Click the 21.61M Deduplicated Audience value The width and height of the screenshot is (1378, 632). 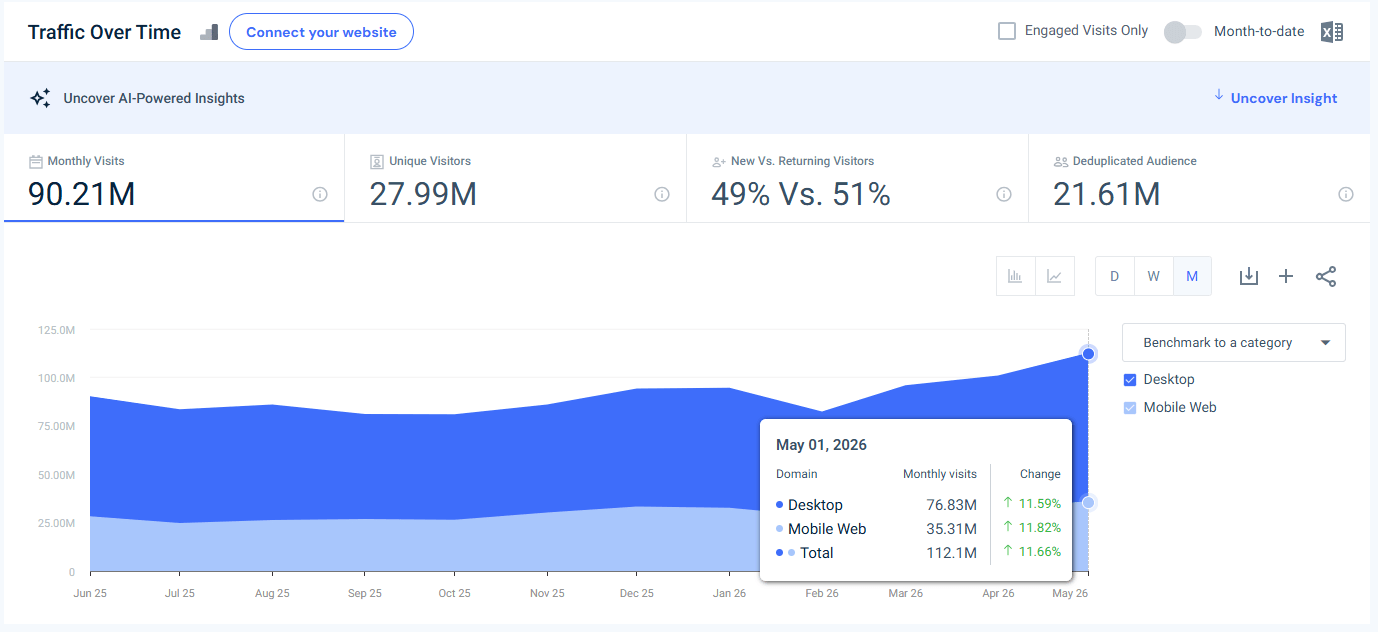pyautogui.click(x=1107, y=194)
